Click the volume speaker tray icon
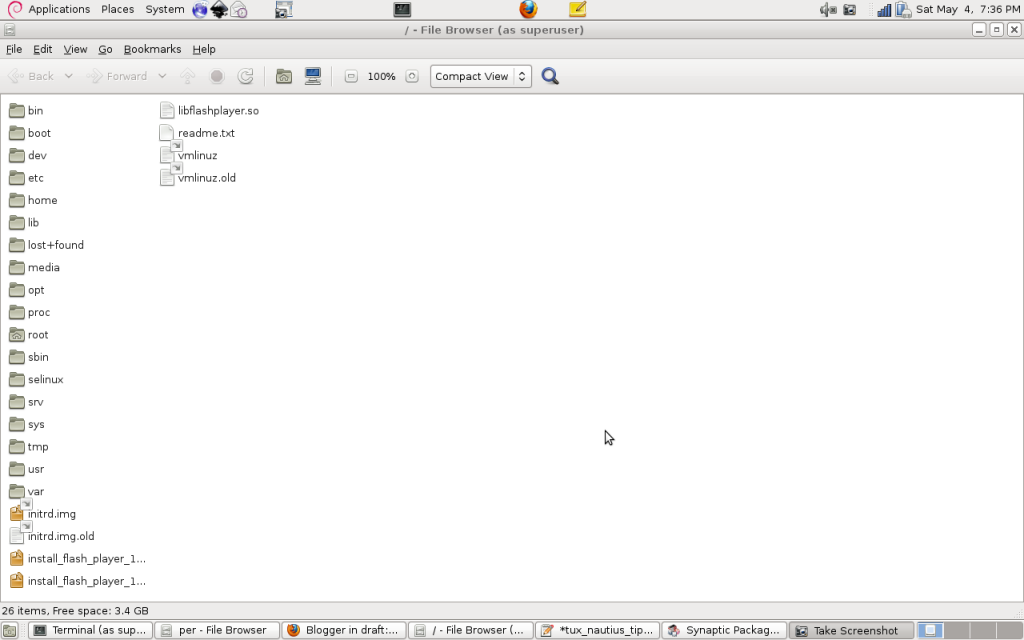Screen dimensions: 1024x640 (x=827, y=10)
